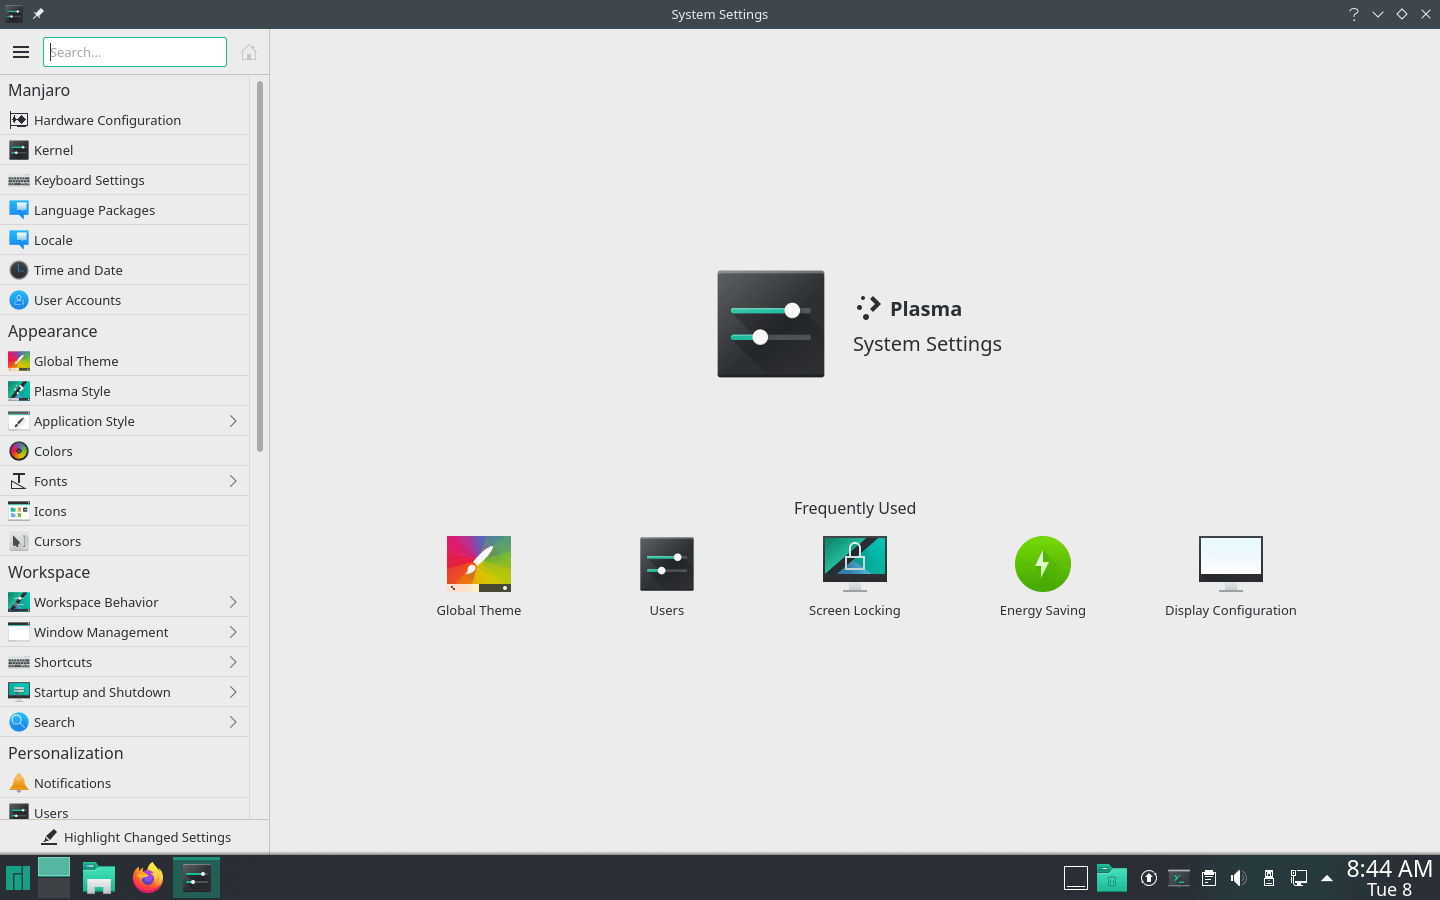
Task: Toggle Highlight Changed Settings
Action: pyautogui.click(x=135, y=837)
